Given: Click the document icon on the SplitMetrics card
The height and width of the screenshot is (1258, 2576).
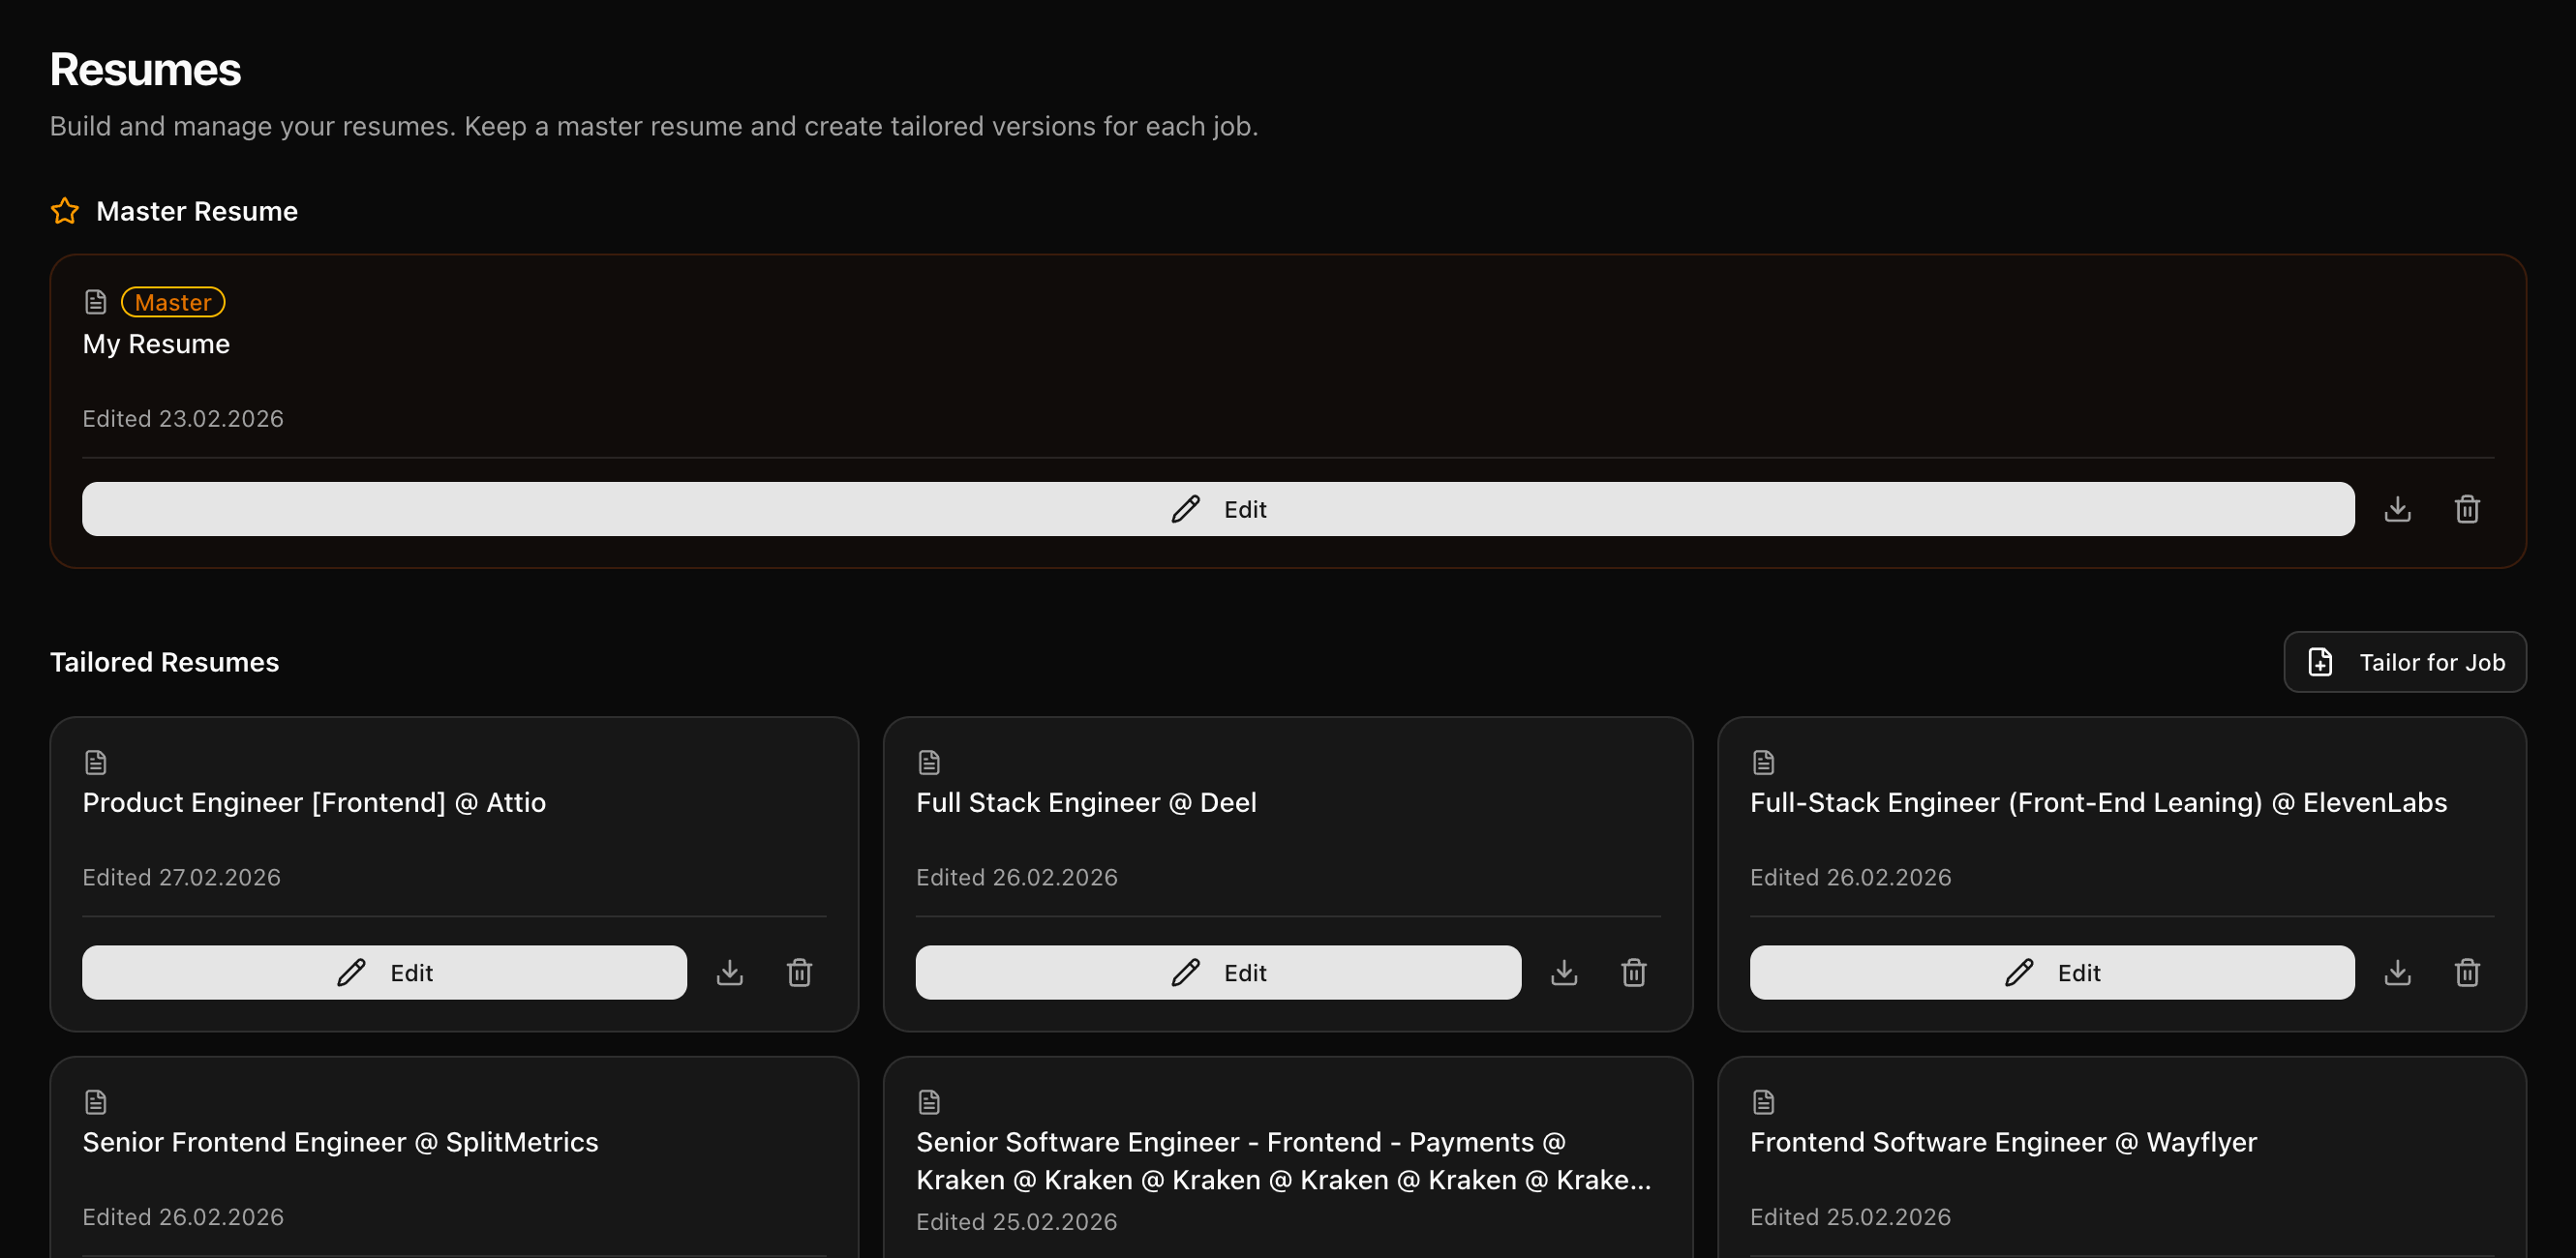Looking at the screenshot, I should (x=95, y=1101).
